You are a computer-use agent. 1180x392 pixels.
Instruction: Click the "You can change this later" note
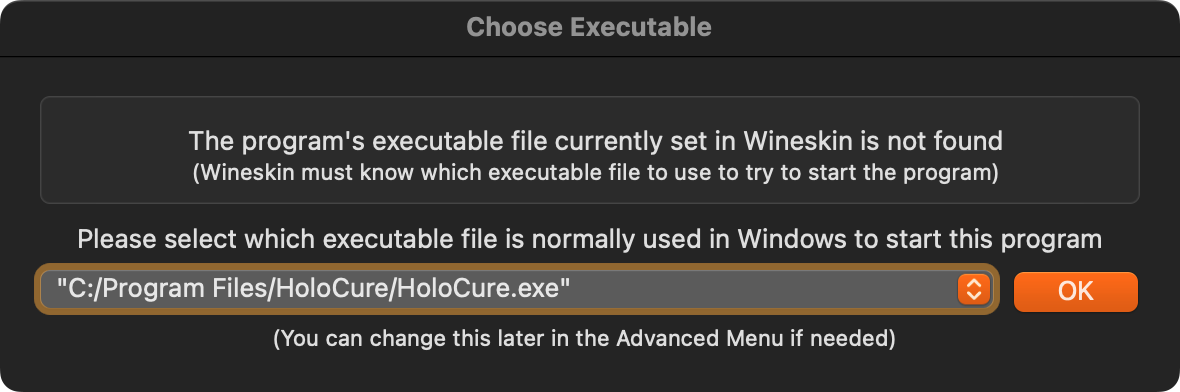(x=584, y=339)
